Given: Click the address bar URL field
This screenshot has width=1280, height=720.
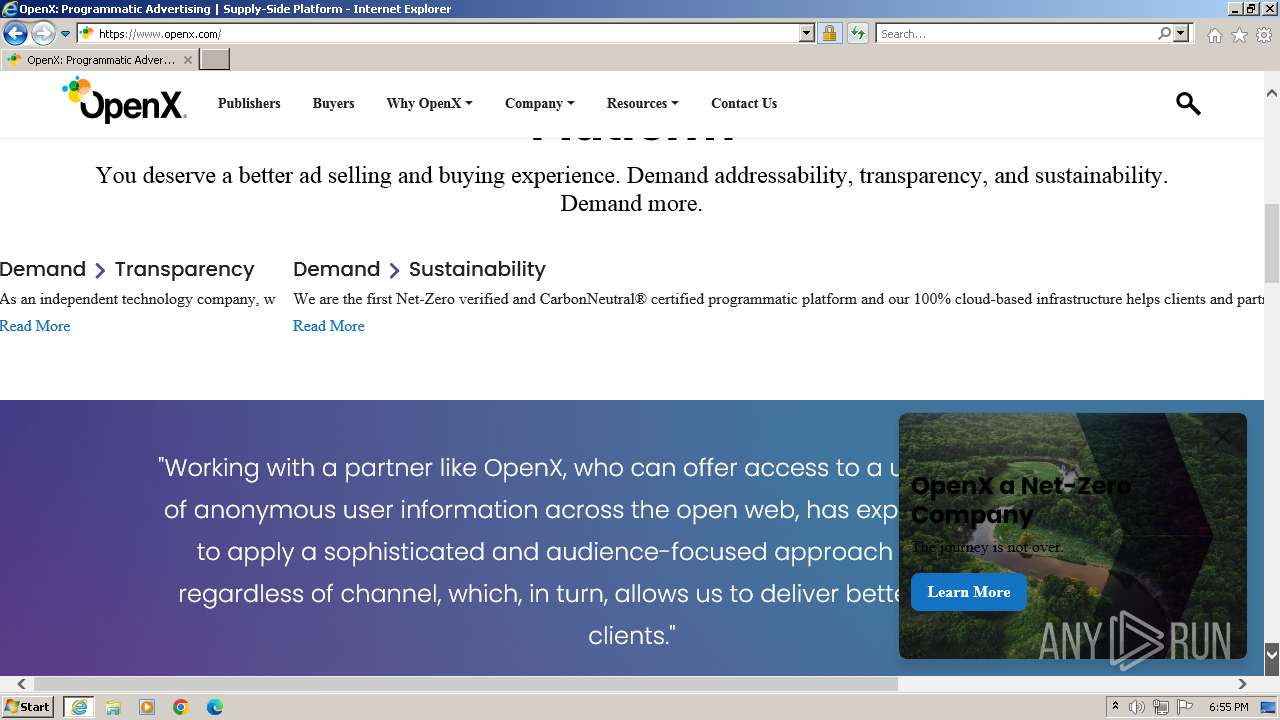Looking at the screenshot, I should pos(447,33).
